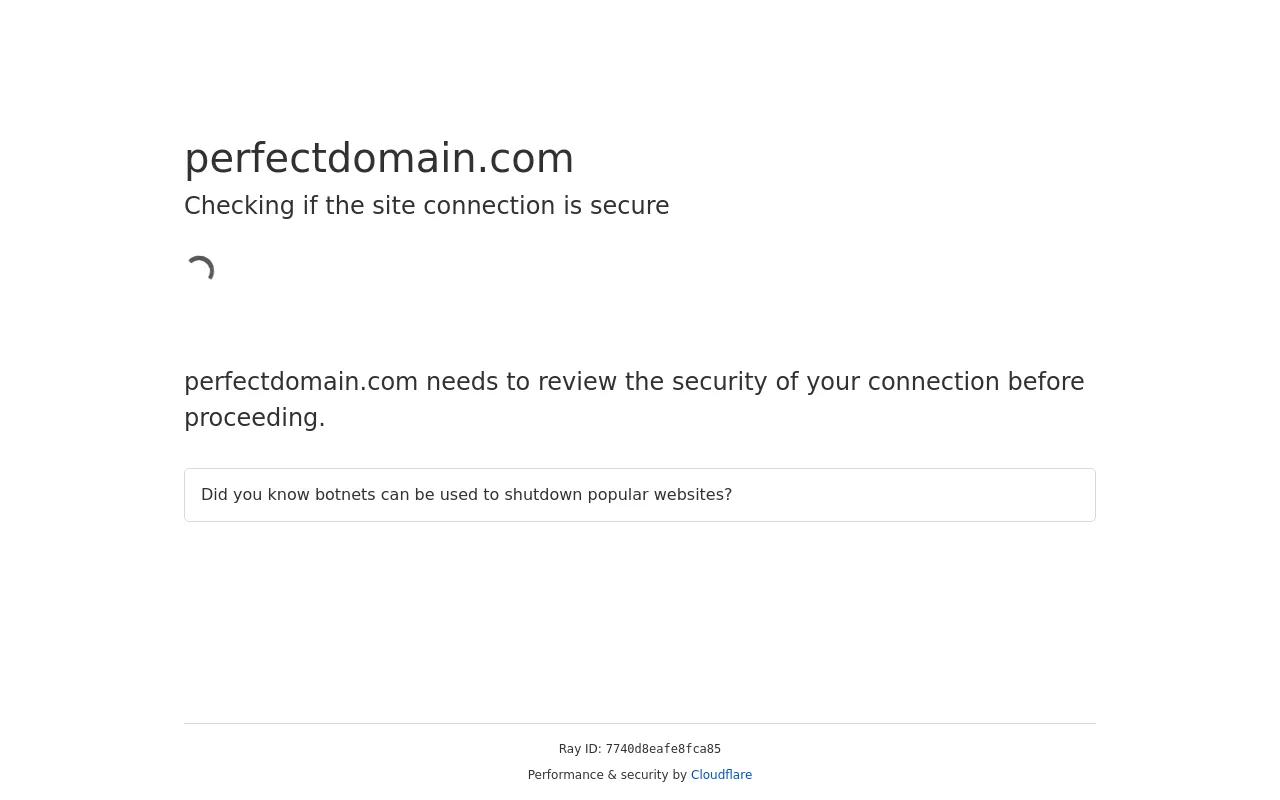Click the 'Ray ID:' label
Image resolution: width=1280 pixels, height=800 pixels.
click(580, 749)
